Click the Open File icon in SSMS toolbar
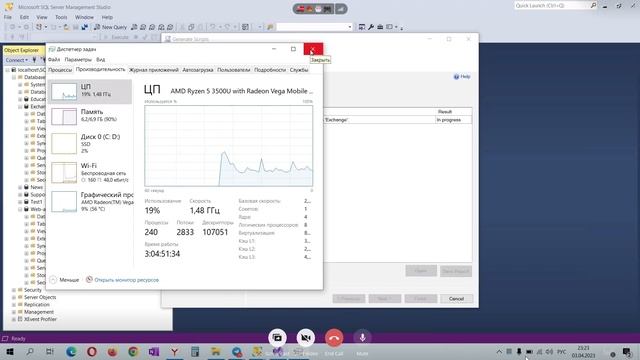The width and height of the screenshot is (640, 360). (x=66, y=27)
